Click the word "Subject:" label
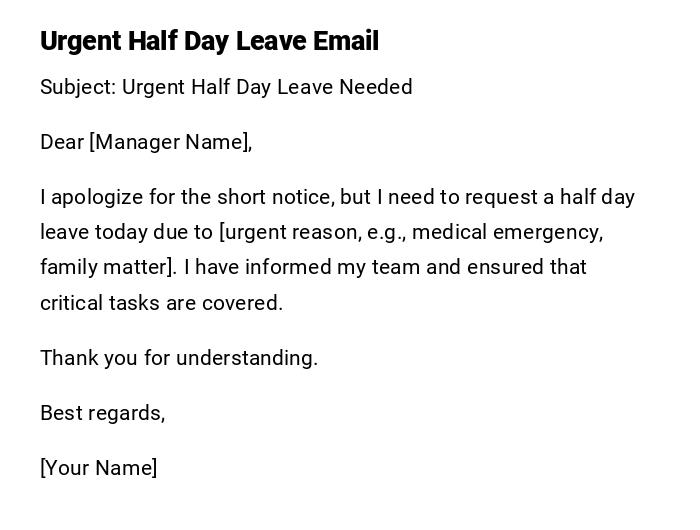 click(x=78, y=87)
